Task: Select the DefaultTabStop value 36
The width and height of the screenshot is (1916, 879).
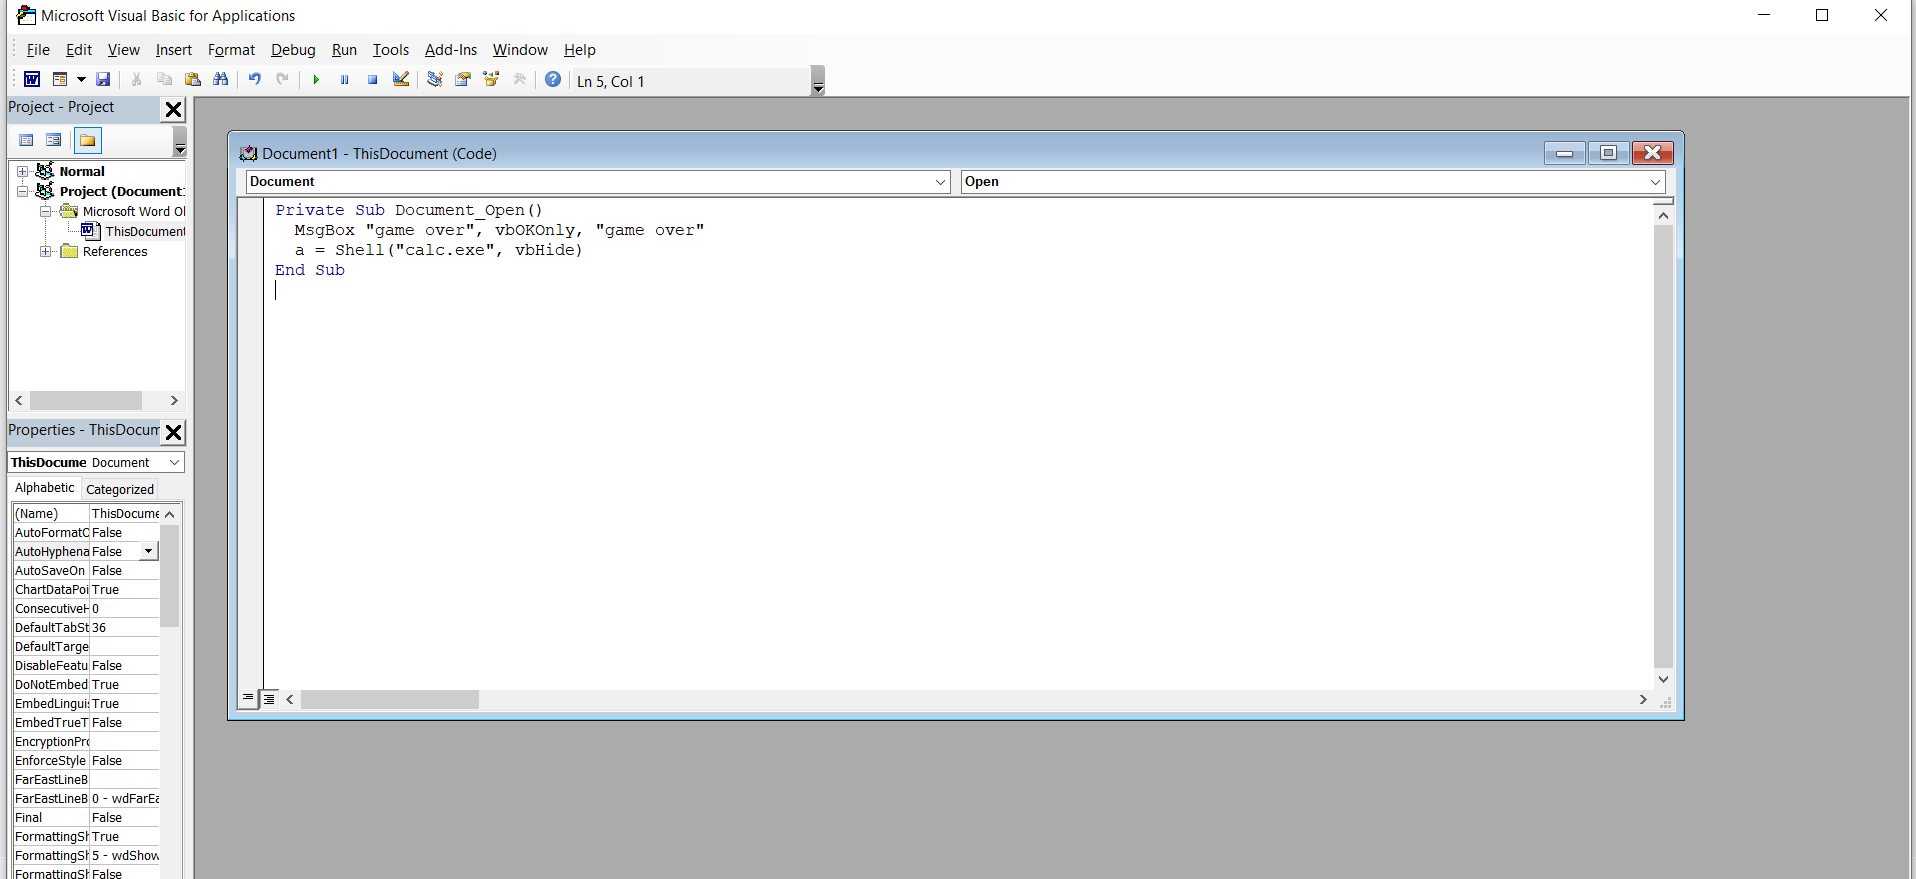Action: pos(124,627)
